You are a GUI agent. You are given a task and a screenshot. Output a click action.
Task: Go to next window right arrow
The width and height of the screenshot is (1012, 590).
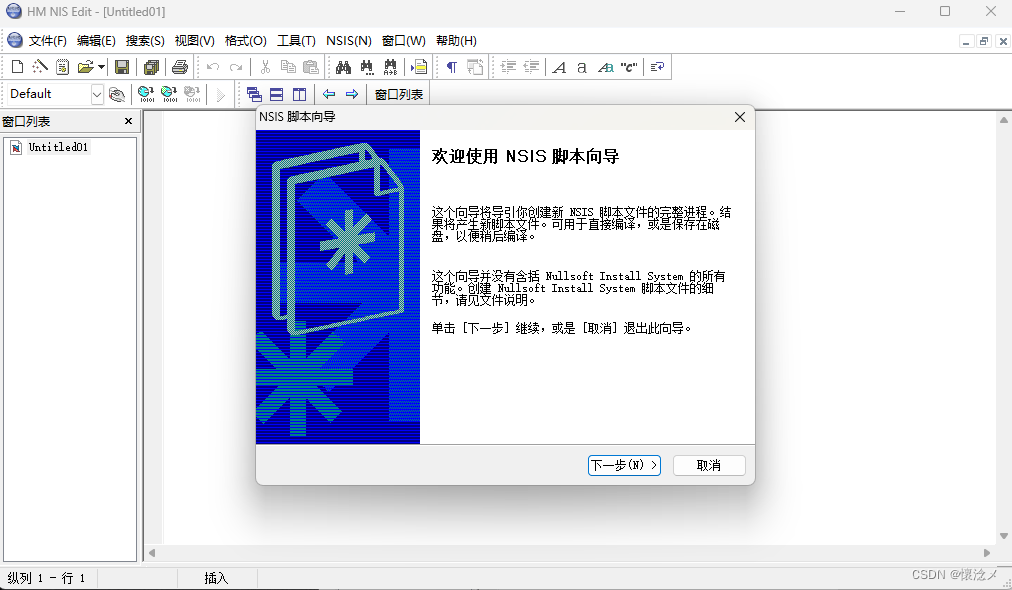click(x=352, y=94)
